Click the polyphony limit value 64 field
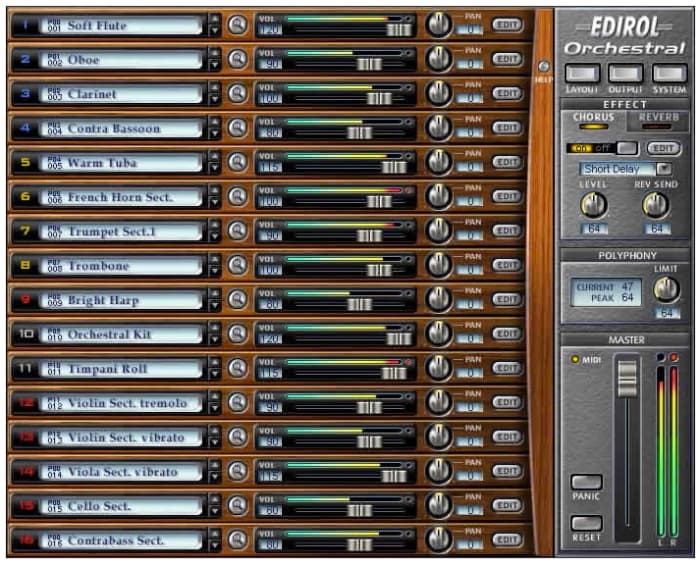Viewport: 700px width, 566px height. click(x=666, y=313)
